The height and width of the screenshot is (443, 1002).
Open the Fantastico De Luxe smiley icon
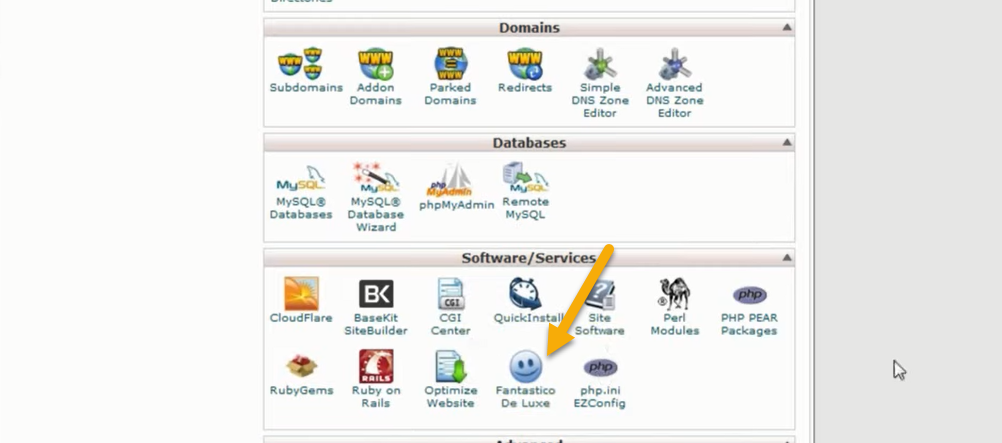pos(526,367)
